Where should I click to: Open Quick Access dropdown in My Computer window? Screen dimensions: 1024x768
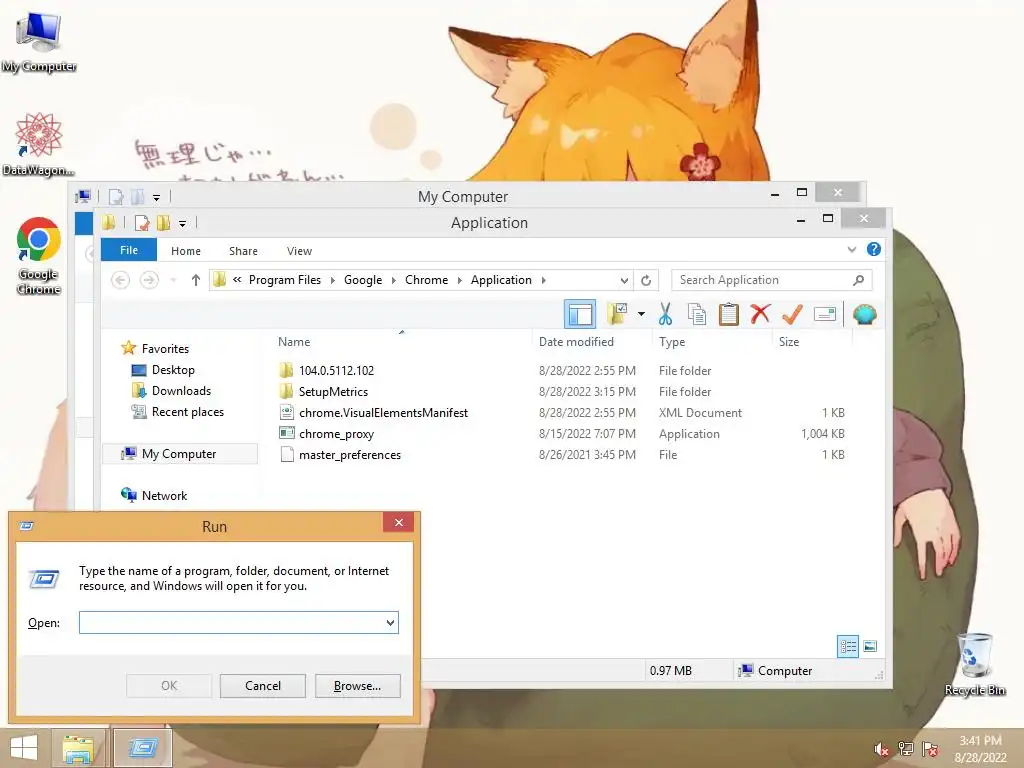coord(156,197)
